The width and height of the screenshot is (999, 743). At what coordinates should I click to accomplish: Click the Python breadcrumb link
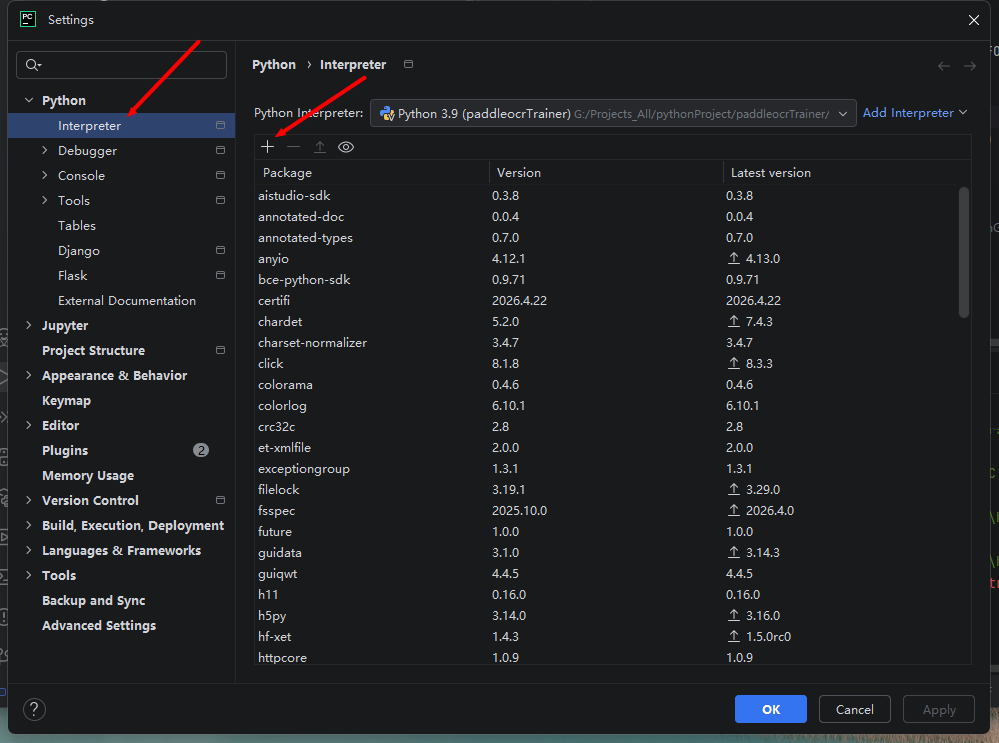coord(274,64)
